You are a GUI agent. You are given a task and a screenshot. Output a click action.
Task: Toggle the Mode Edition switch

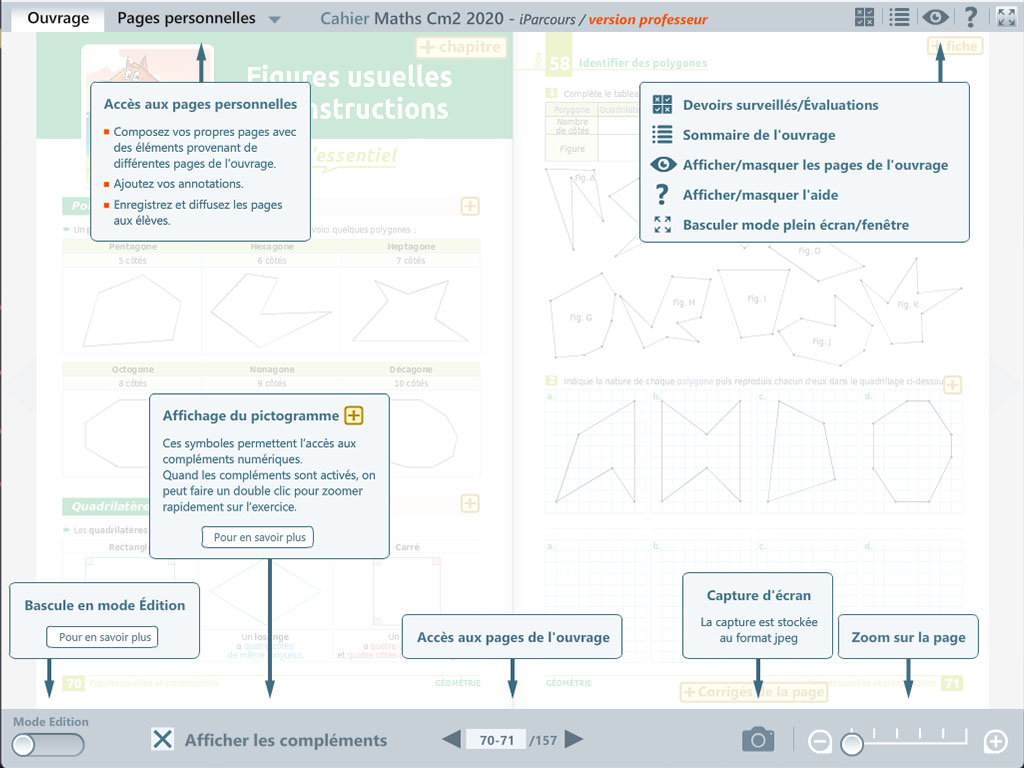tap(48, 744)
